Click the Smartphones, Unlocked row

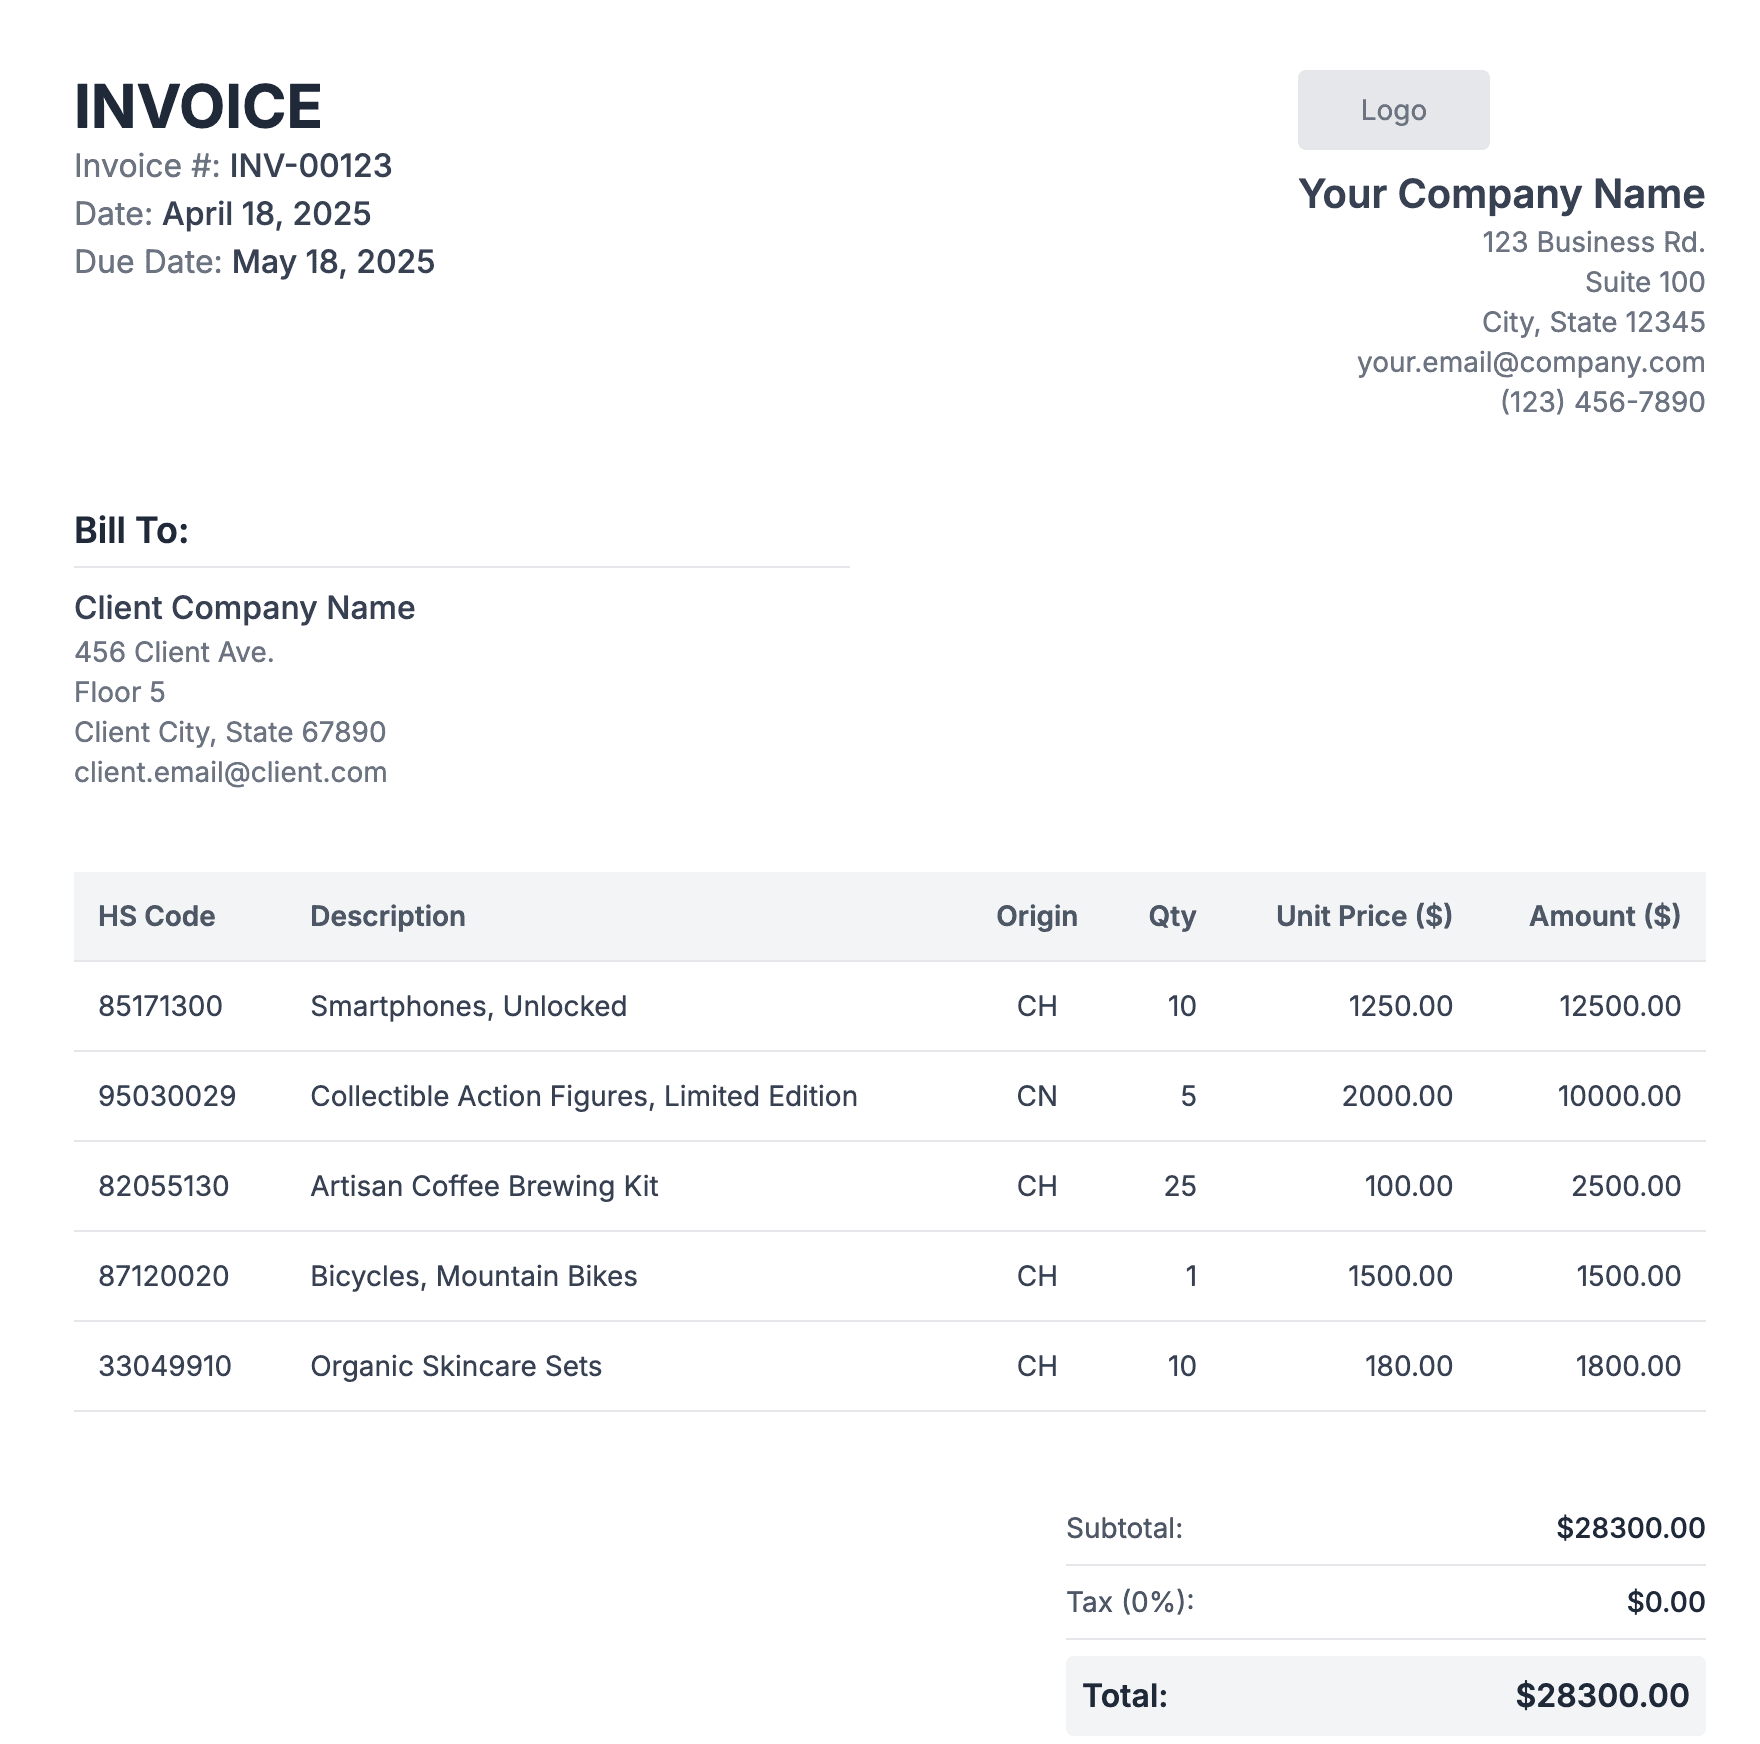[x=468, y=1006]
